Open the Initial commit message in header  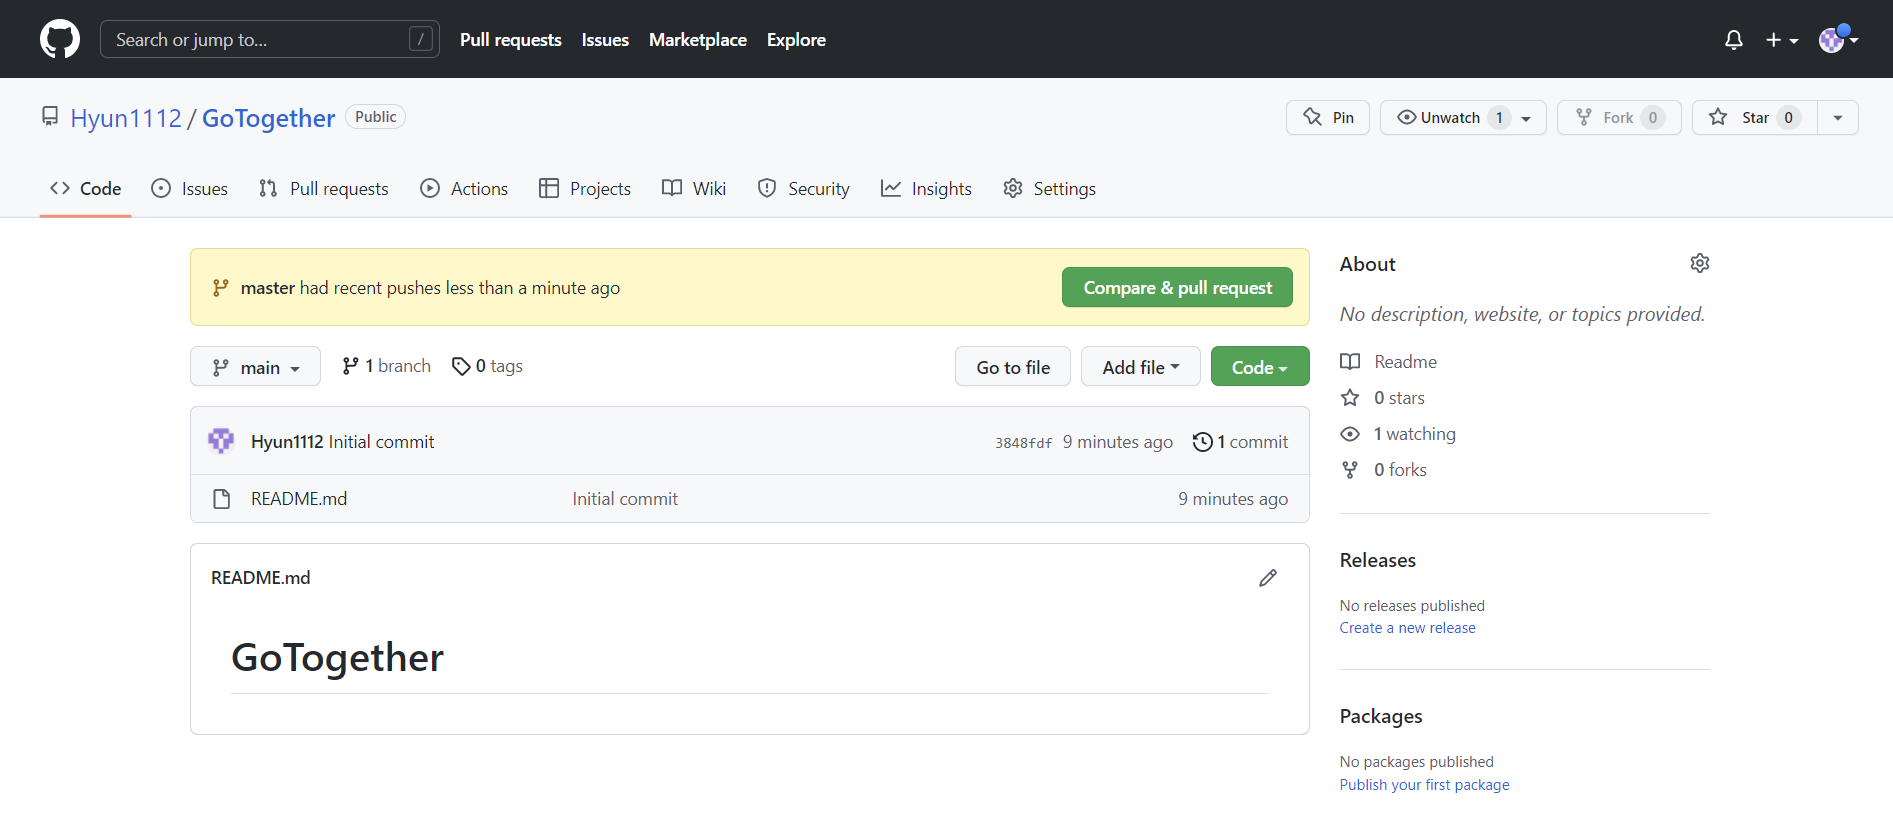381,442
